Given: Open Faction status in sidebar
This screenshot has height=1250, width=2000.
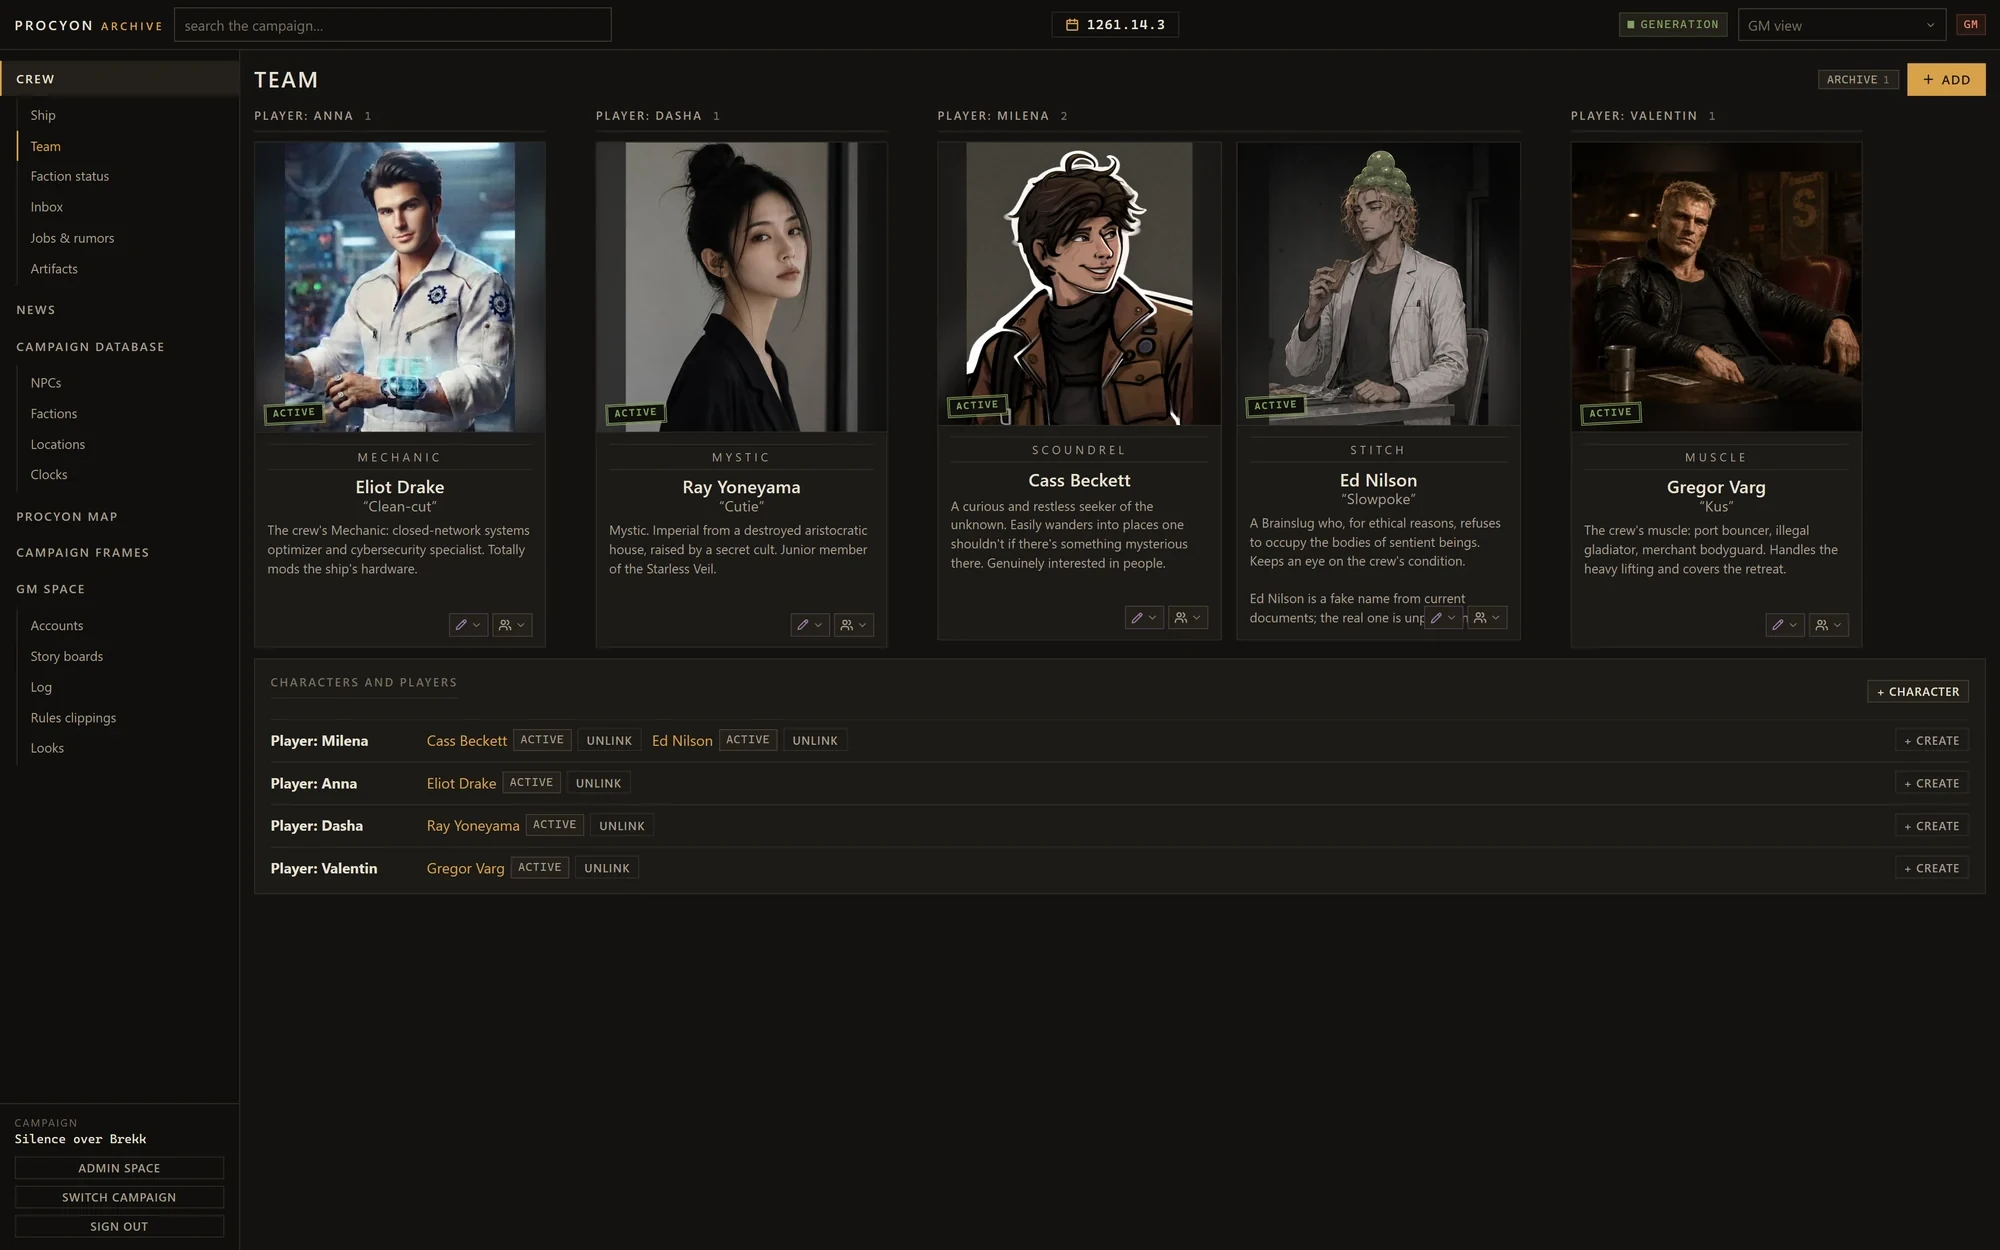Looking at the screenshot, I should pyautogui.click(x=70, y=176).
